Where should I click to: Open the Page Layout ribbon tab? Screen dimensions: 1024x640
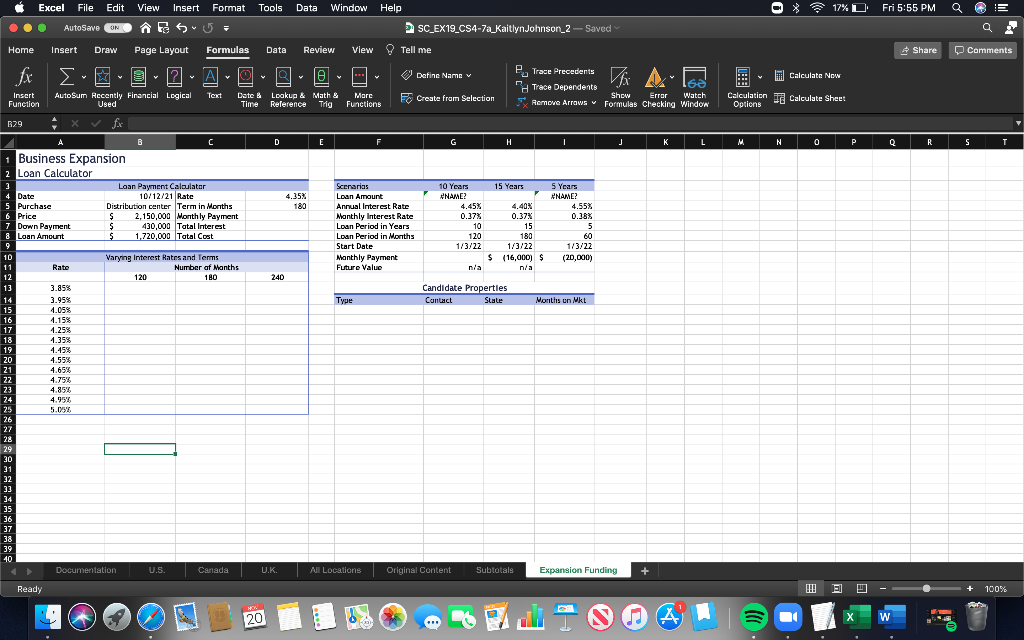click(161, 50)
